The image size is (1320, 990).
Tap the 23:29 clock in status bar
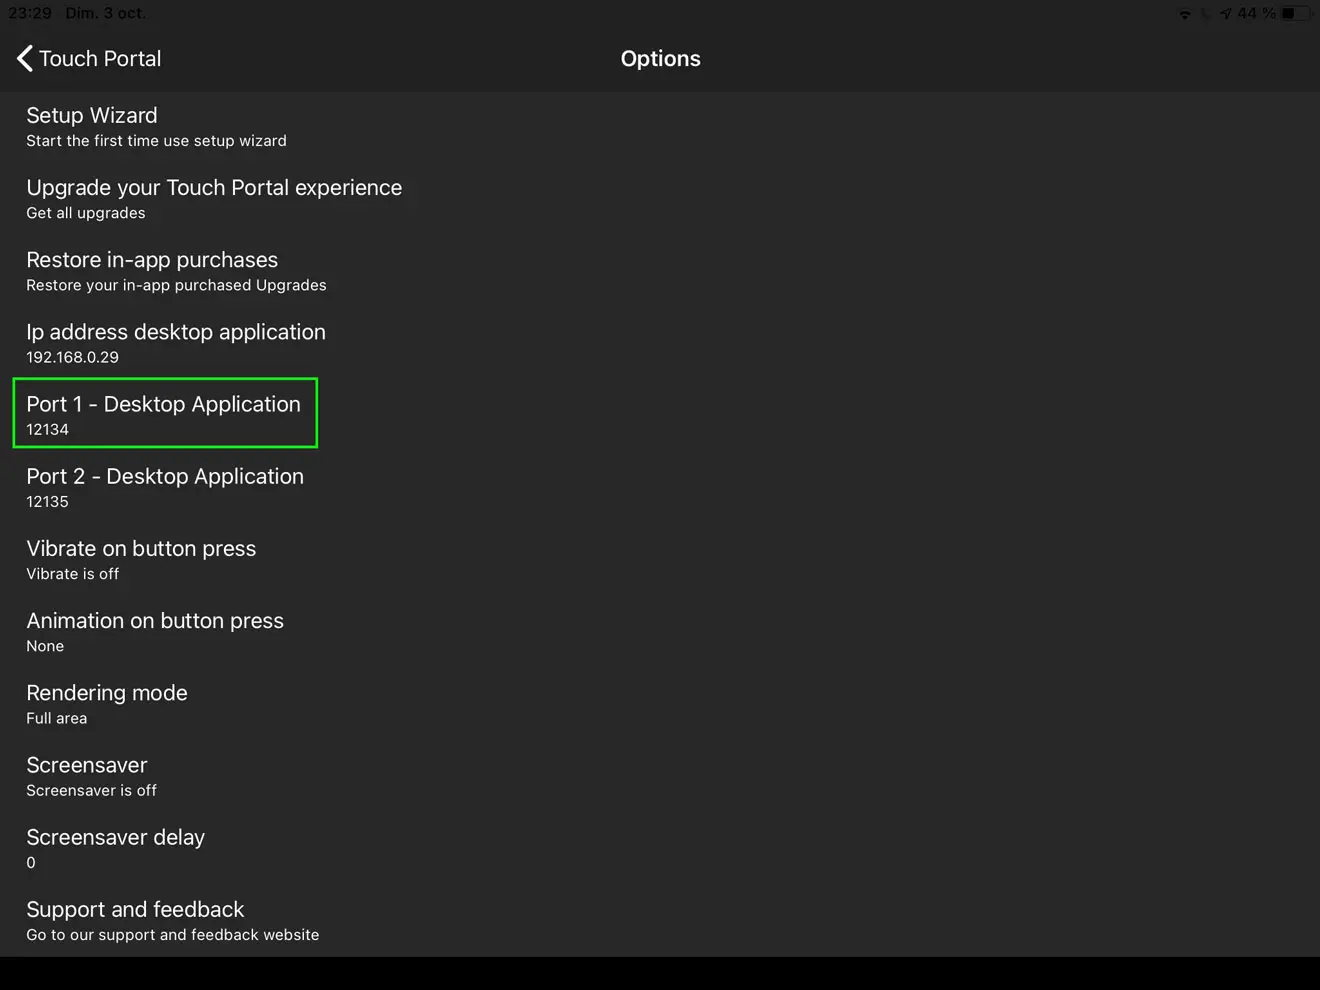pyautogui.click(x=30, y=13)
